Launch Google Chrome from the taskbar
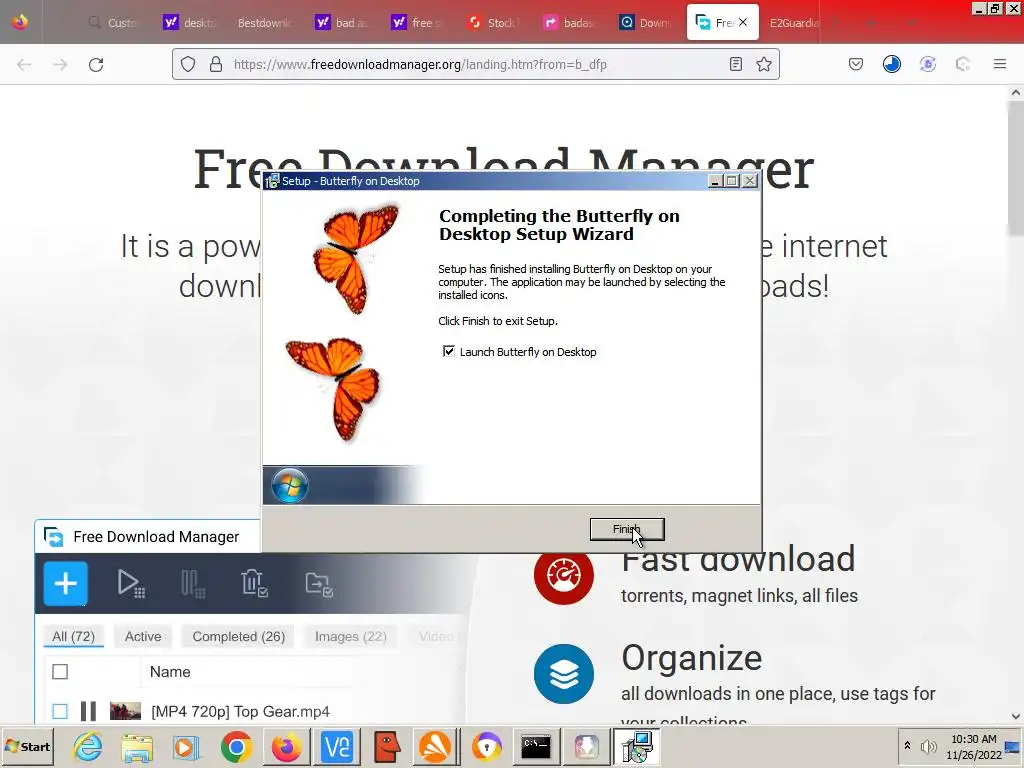This screenshot has width=1024, height=768. pos(236,747)
